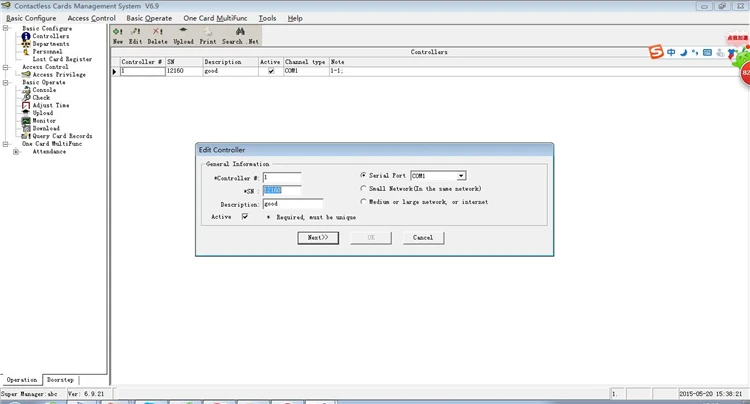
Task: Open the One Card MultiFunc menu
Action: point(215,18)
